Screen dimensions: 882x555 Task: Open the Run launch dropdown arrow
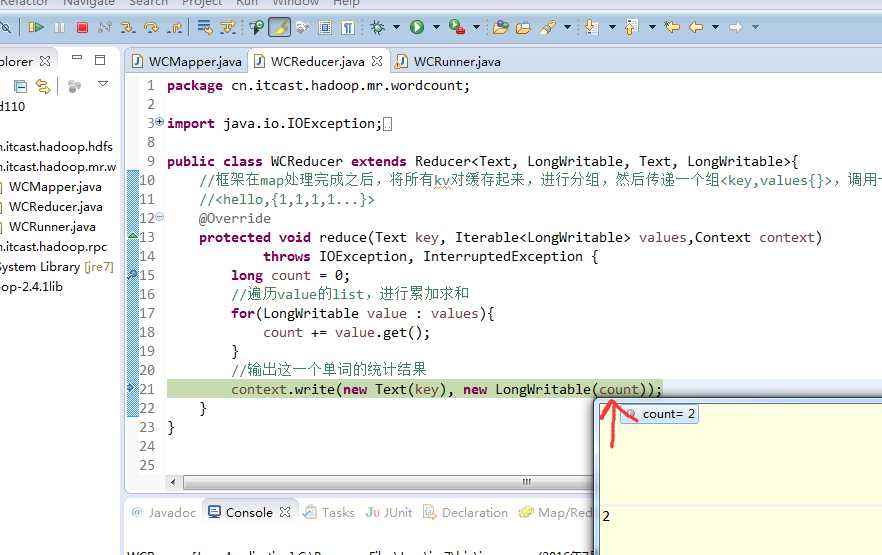[x=436, y=27]
